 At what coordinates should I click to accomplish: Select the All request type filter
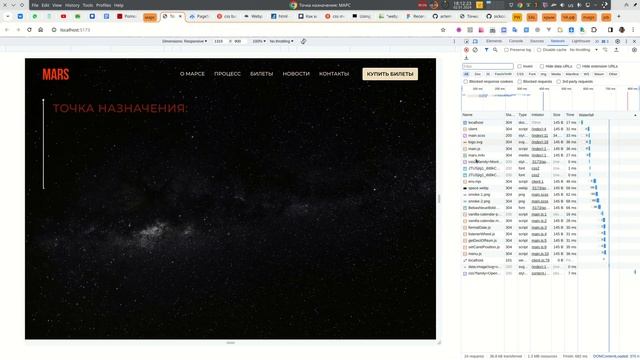click(x=466, y=74)
